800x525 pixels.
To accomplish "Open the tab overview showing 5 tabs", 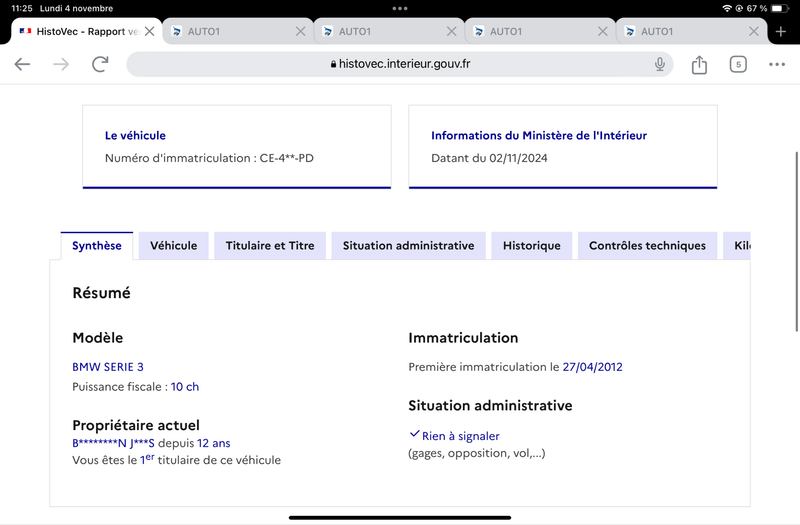I will pyautogui.click(x=738, y=64).
